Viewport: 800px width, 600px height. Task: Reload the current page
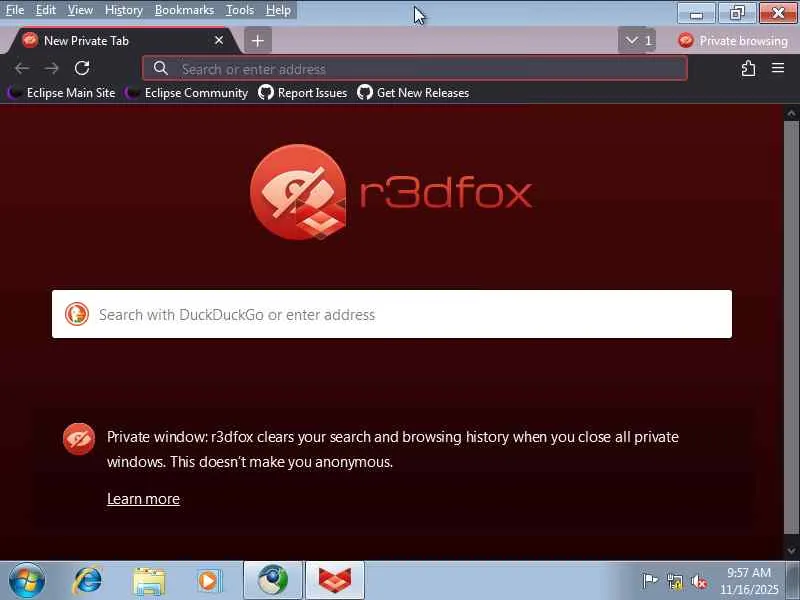pos(82,68)
